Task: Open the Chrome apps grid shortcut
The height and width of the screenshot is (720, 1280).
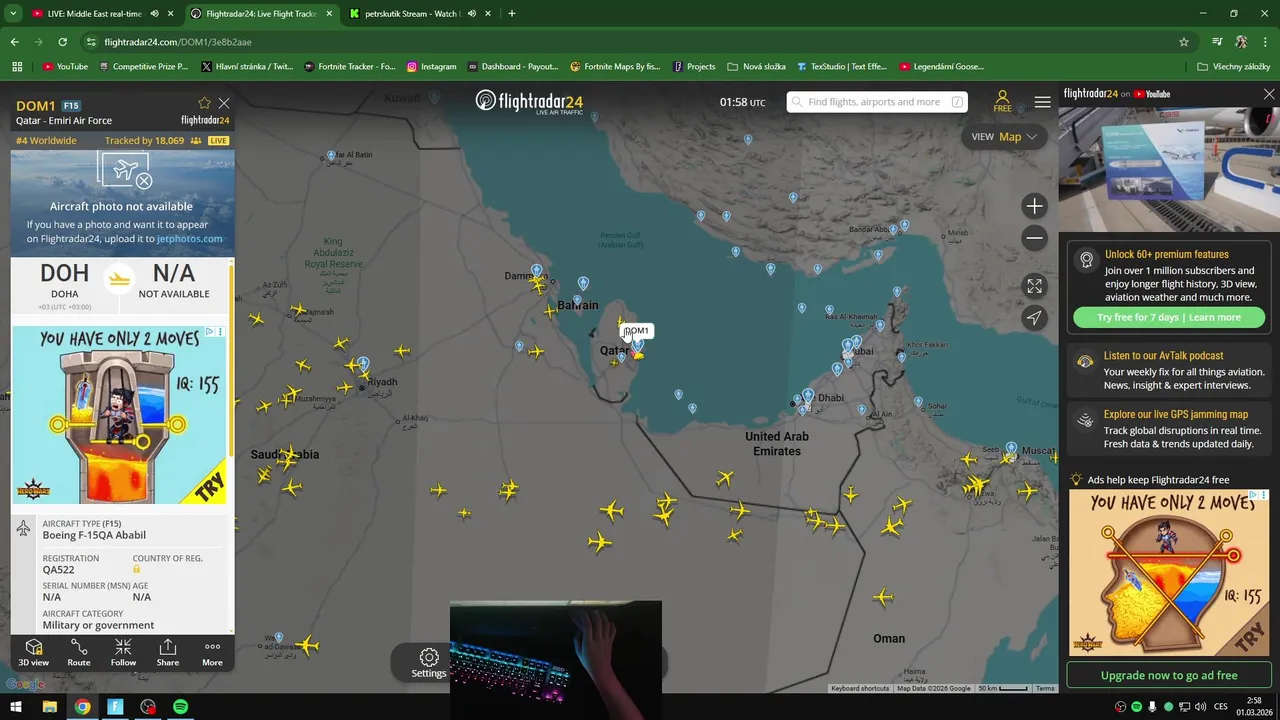Action: tap(17, 67)
